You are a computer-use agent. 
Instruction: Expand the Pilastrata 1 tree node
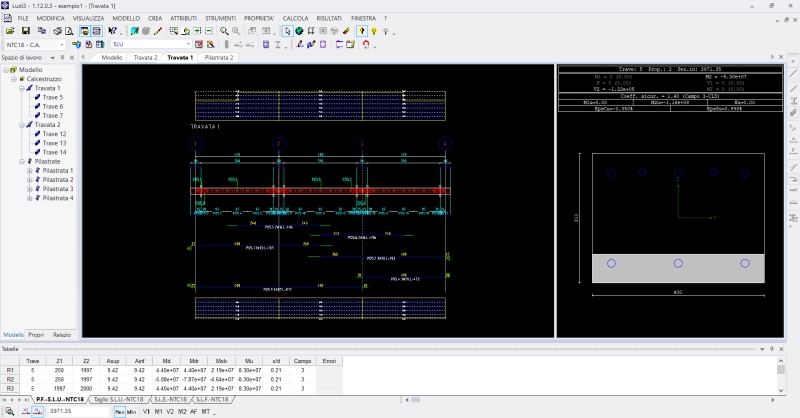[30, 171]
